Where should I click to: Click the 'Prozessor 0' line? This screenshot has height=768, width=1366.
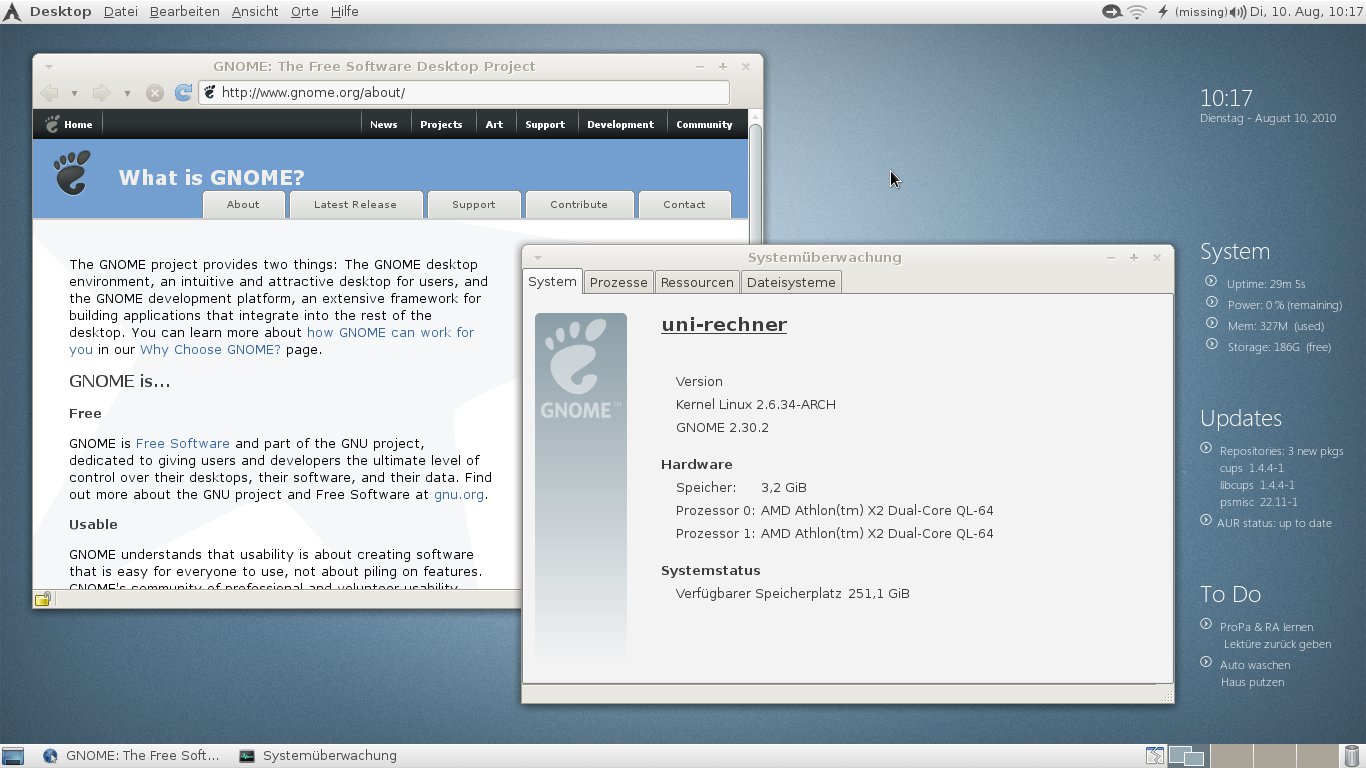tap(835, 511)
